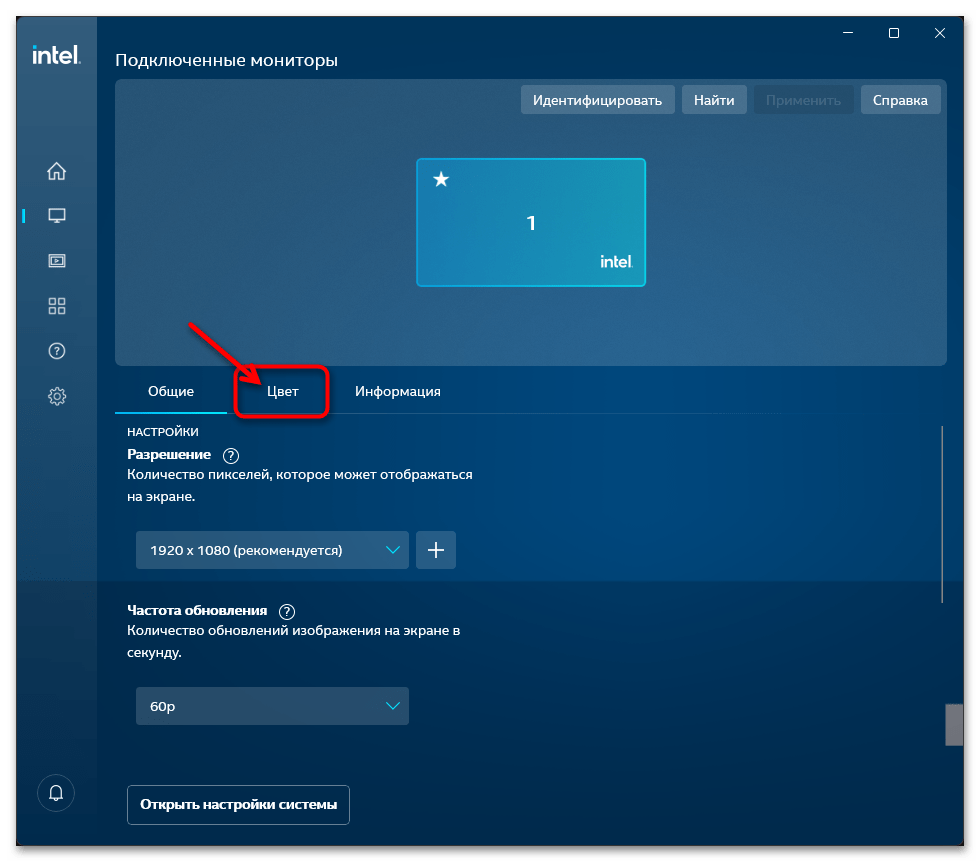Image resolution: width=980 pixels, height=862 pixels.
Task: Expand the 60p refresh rate dropdown
Action: point(272,706)
